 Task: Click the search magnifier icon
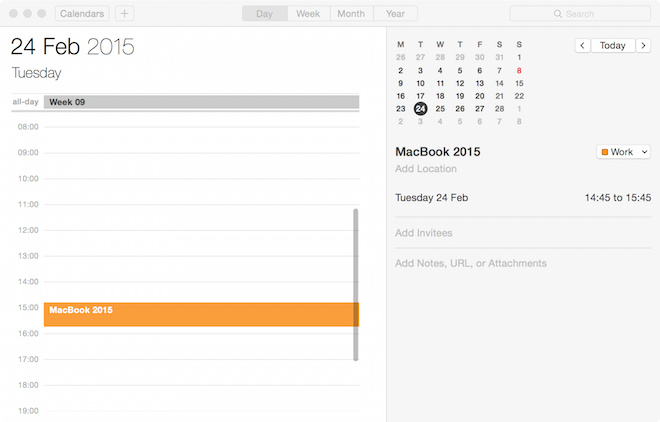[558, 14]
